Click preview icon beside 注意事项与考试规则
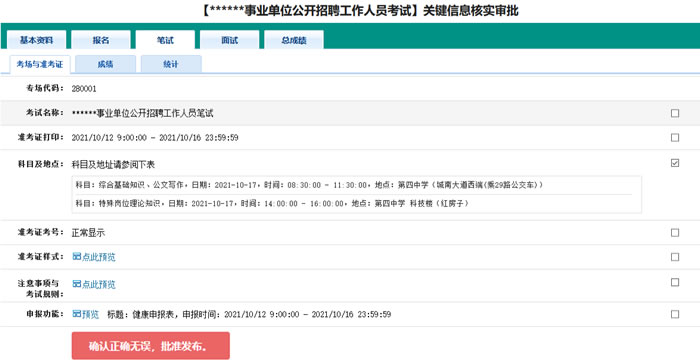700x363 pixels. coord(77,284)
